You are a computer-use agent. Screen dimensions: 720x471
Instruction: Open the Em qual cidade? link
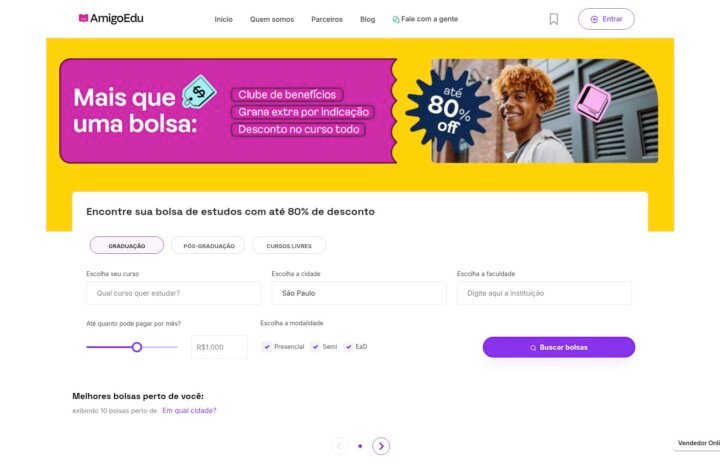pos(189,410)
